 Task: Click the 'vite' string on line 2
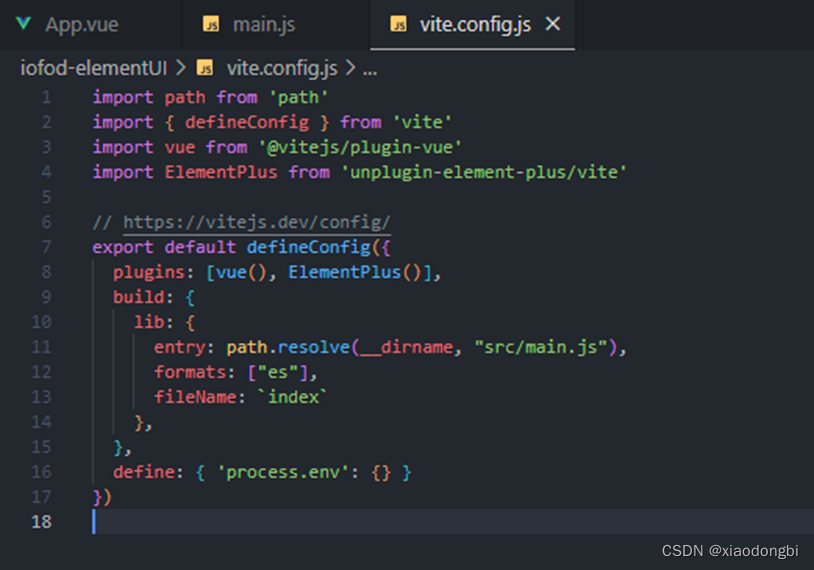[422, 123]
